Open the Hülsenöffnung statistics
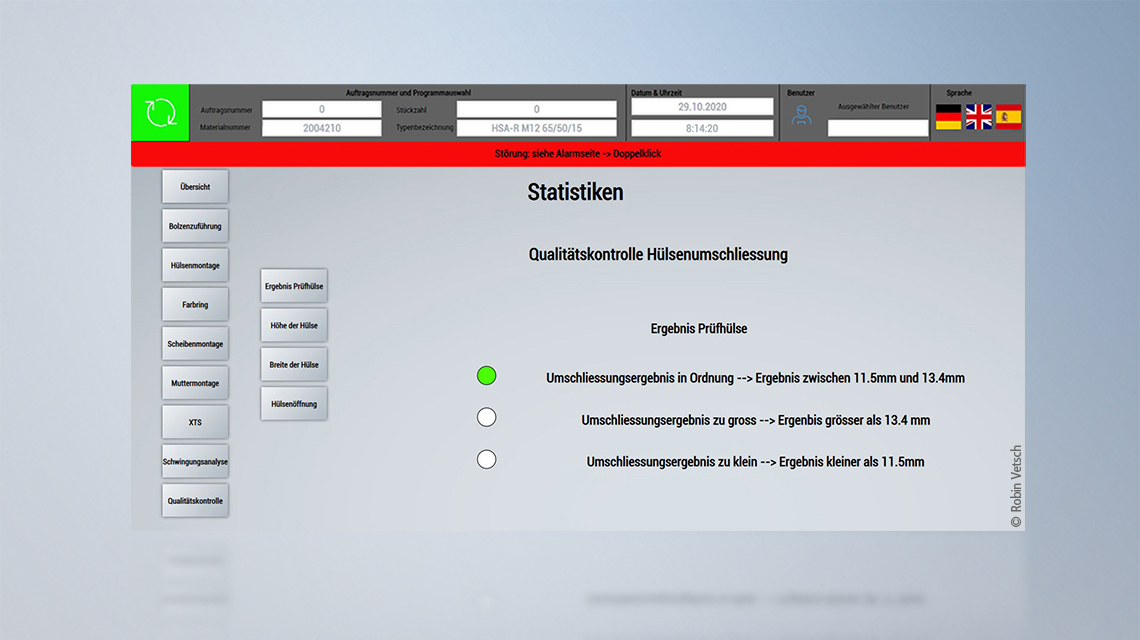 click(x=293, y=403)
